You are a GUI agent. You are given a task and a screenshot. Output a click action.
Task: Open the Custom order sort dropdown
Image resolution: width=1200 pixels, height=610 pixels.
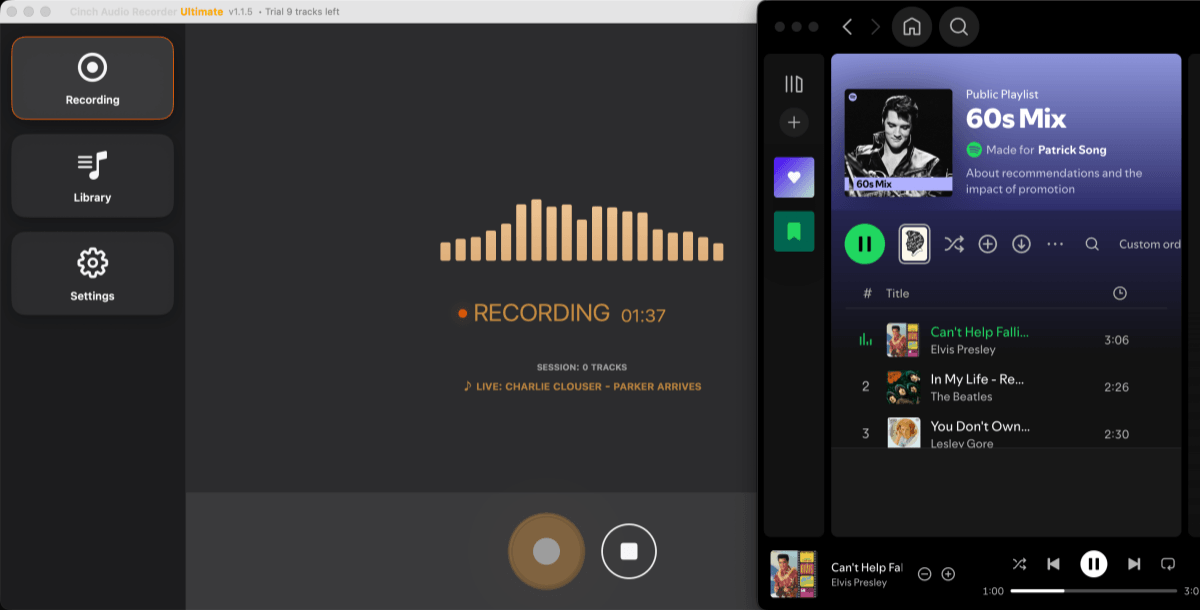pos(1150,244)
